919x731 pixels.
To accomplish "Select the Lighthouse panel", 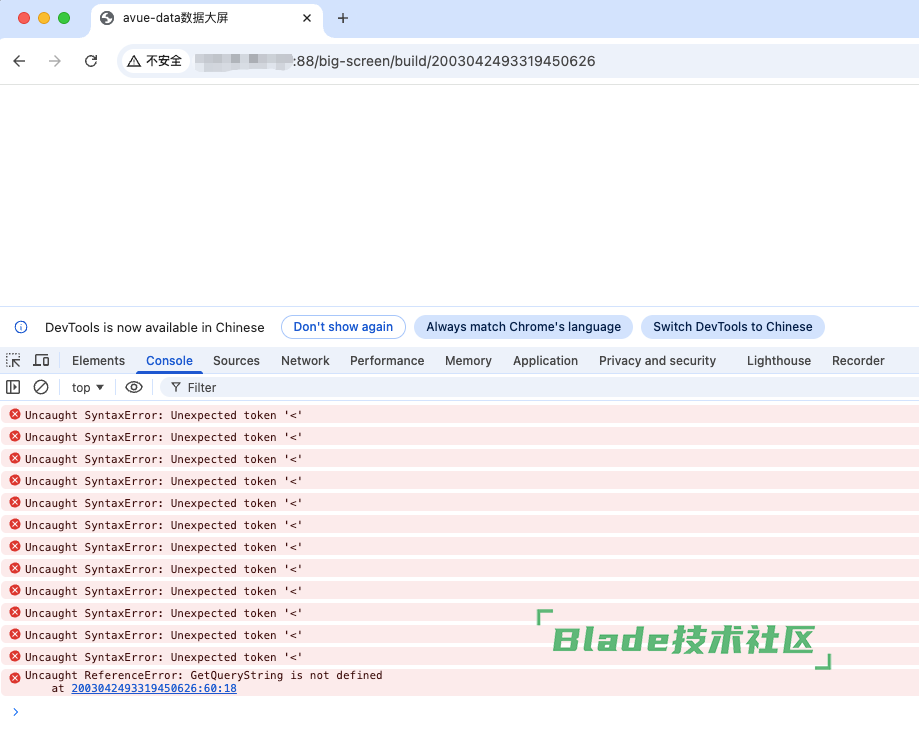I will click(778, 360).
